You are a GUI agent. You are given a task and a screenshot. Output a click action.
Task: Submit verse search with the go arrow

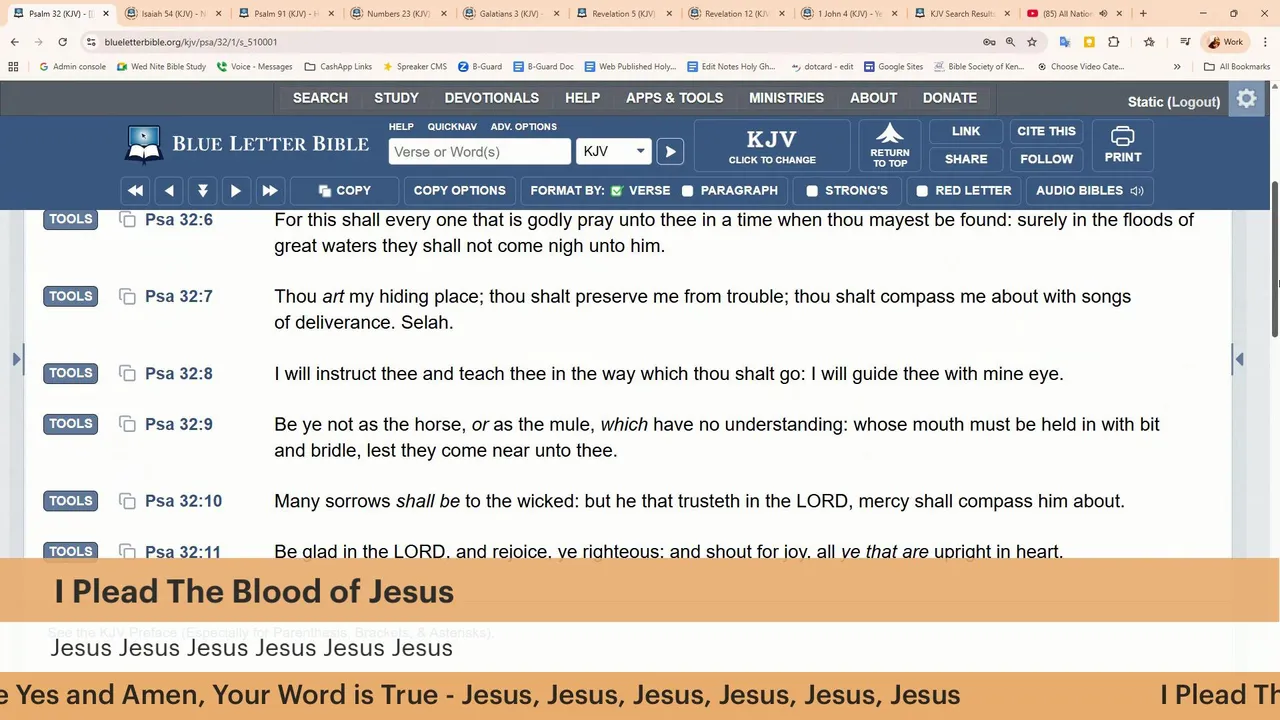point(670,151)
